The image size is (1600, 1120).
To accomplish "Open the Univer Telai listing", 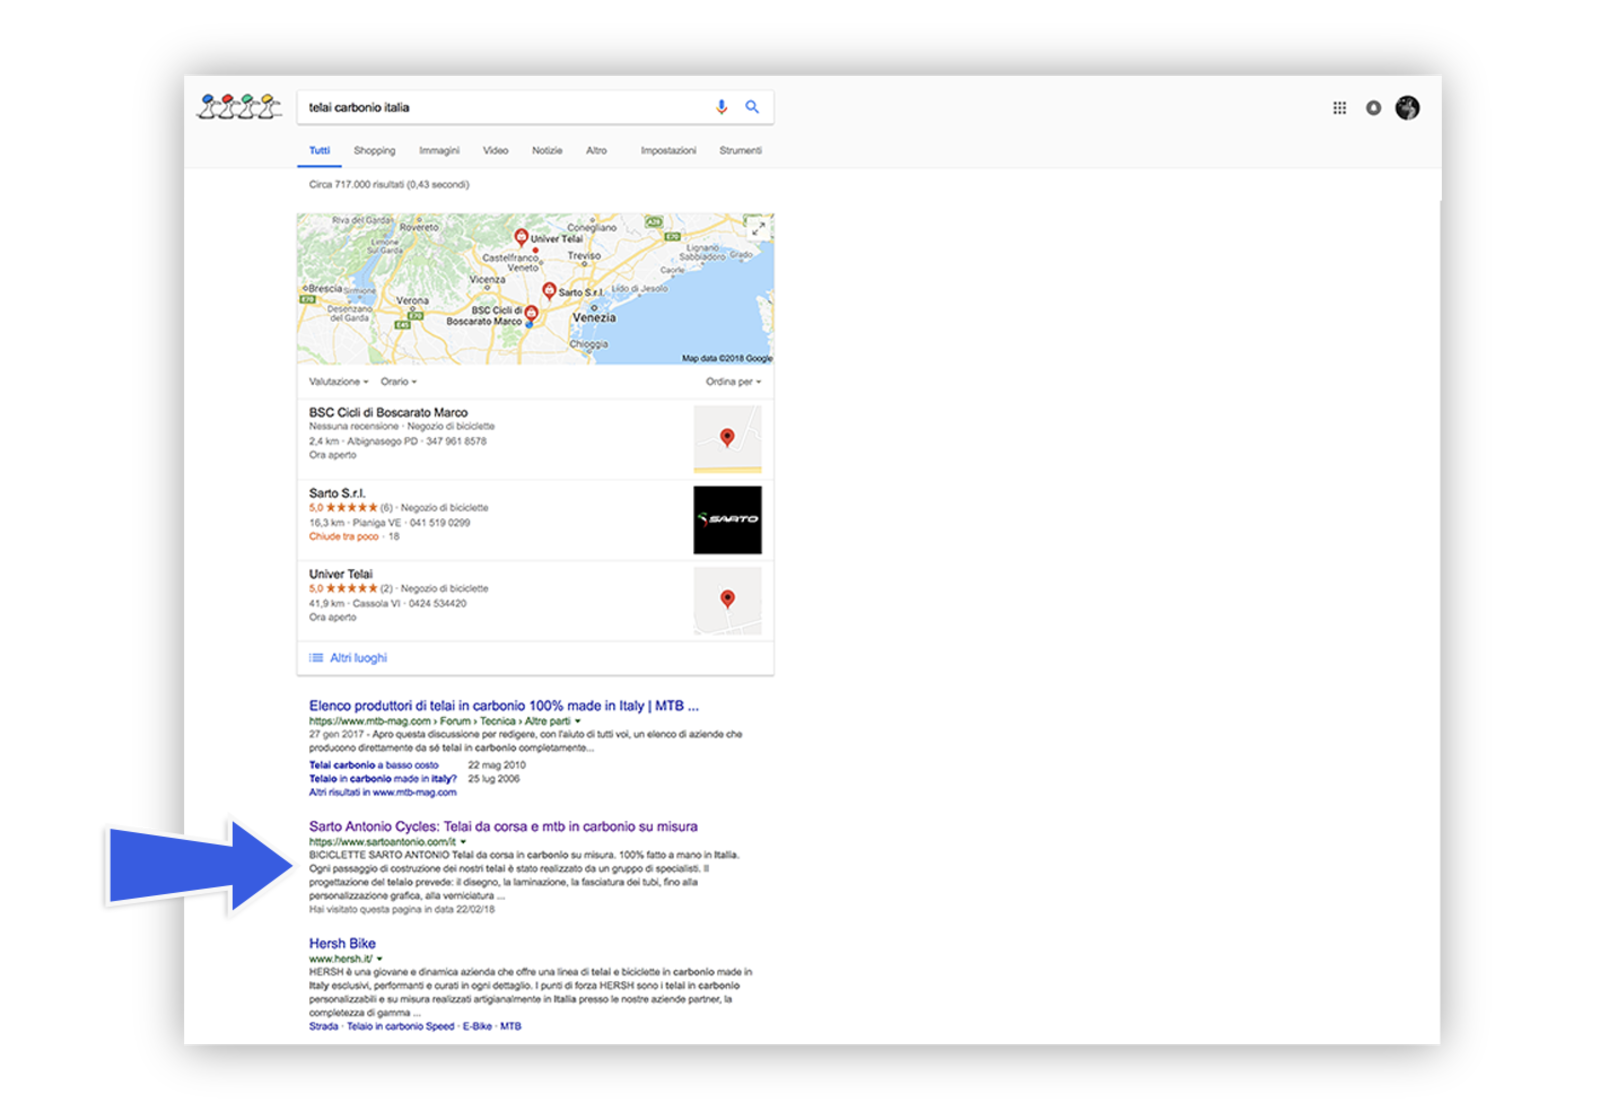I will (x=340, y=574).
